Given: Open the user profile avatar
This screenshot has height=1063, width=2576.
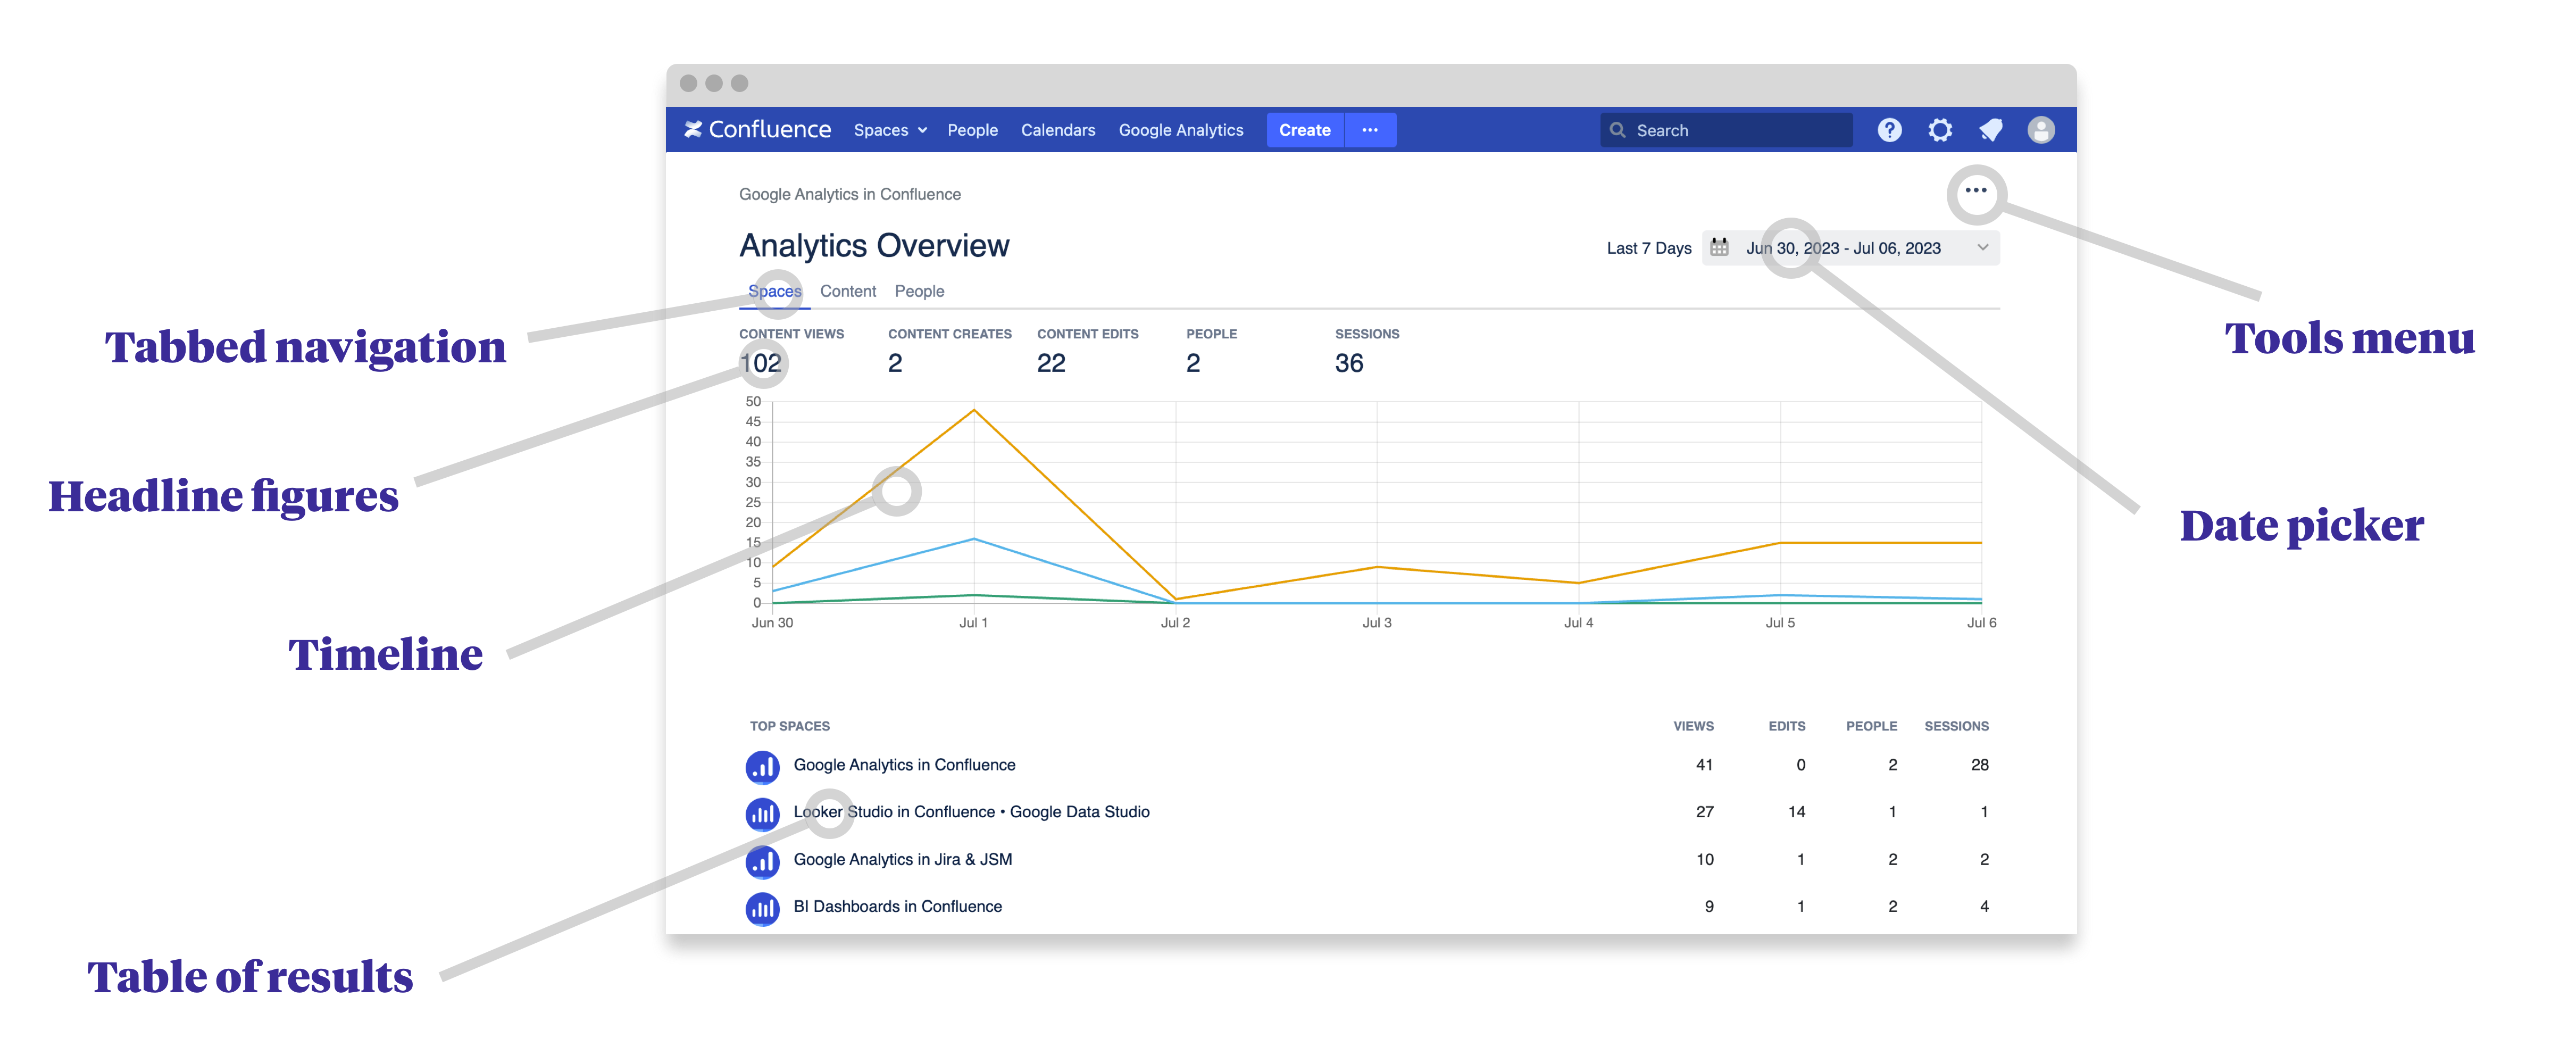Looking at the screenshot, I should [2041, 130].
